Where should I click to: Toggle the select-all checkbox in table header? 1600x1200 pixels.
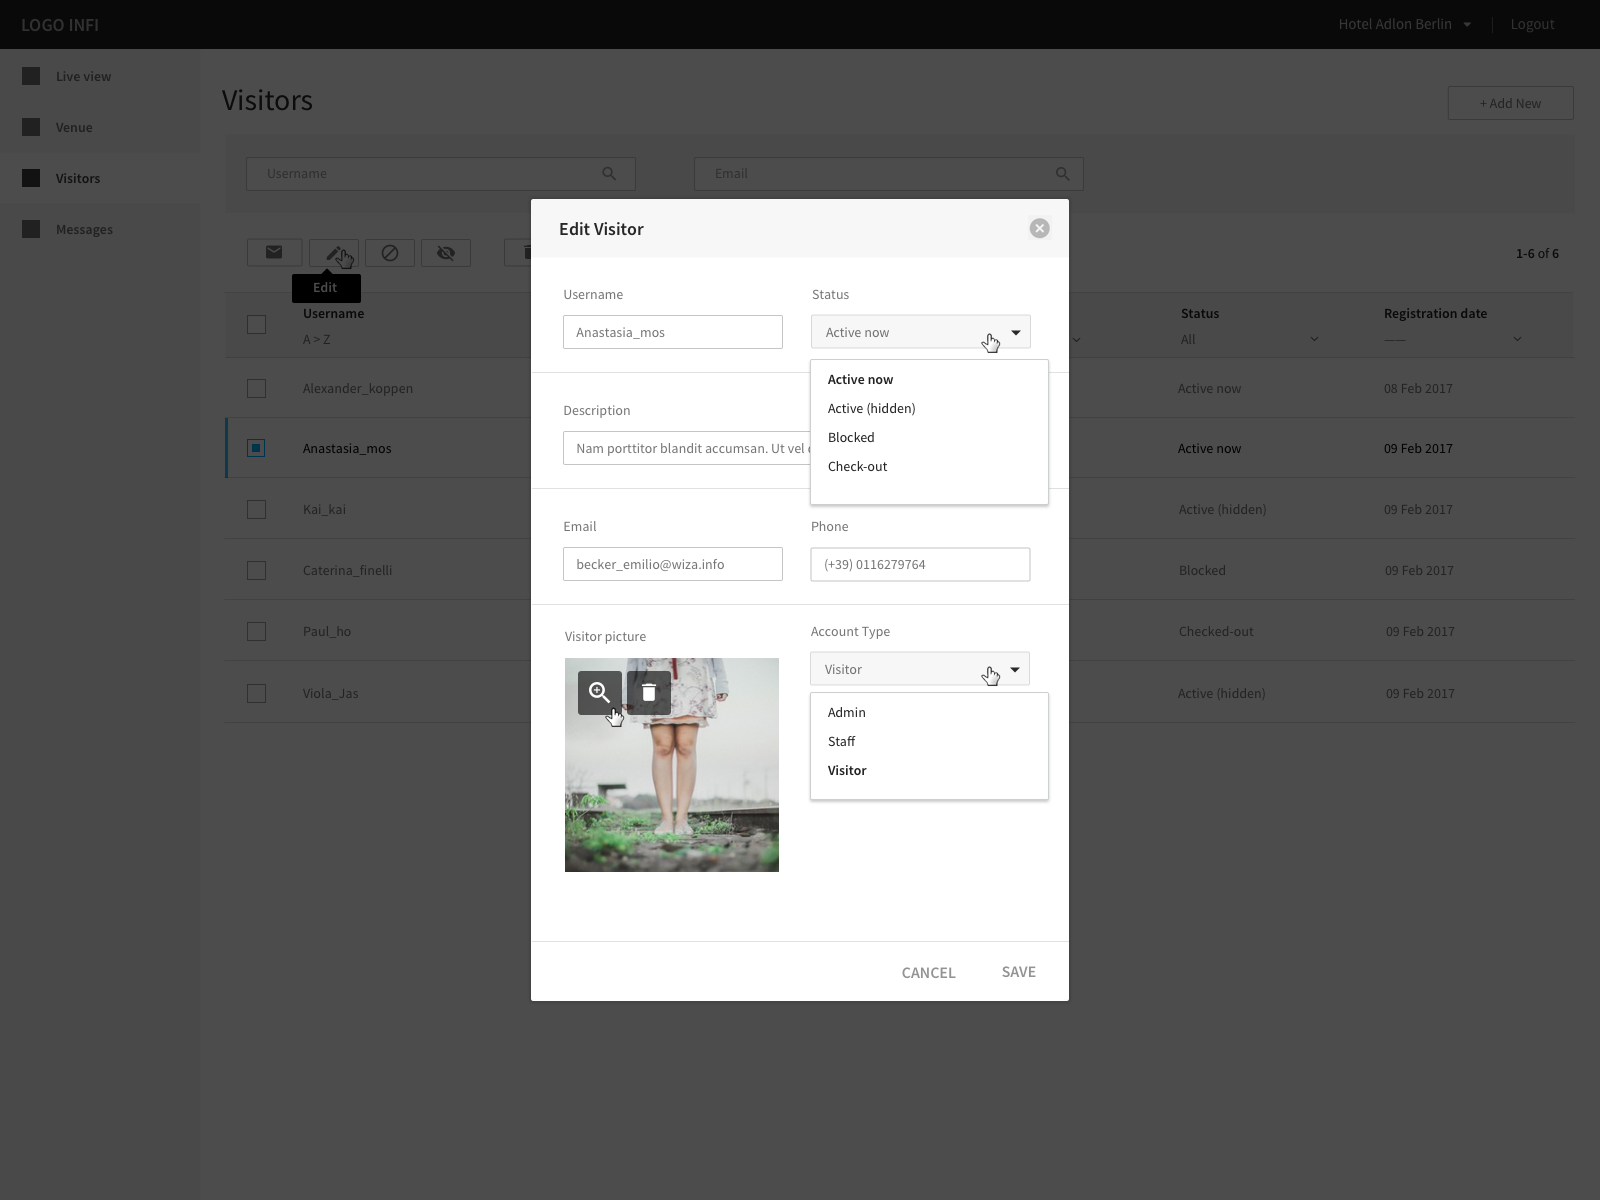point(256,324)
